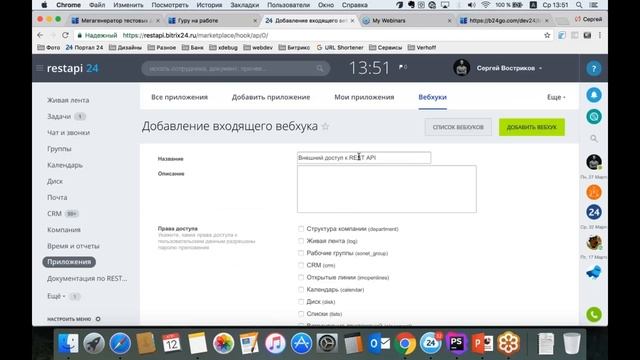Viewport: 640px width, 360px height.
Task: Check the Диск (disk) permission
Action: tap(301, 302)
